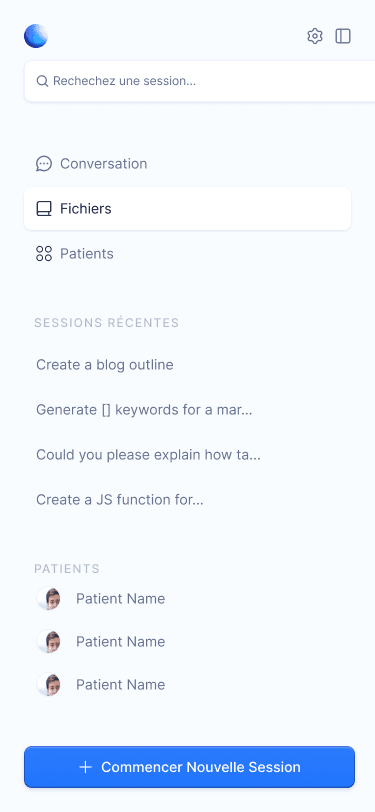Screen dimensions: 375x812
Task: Start with Commencer Nouvelle Session button
Action: click(190, 767)
